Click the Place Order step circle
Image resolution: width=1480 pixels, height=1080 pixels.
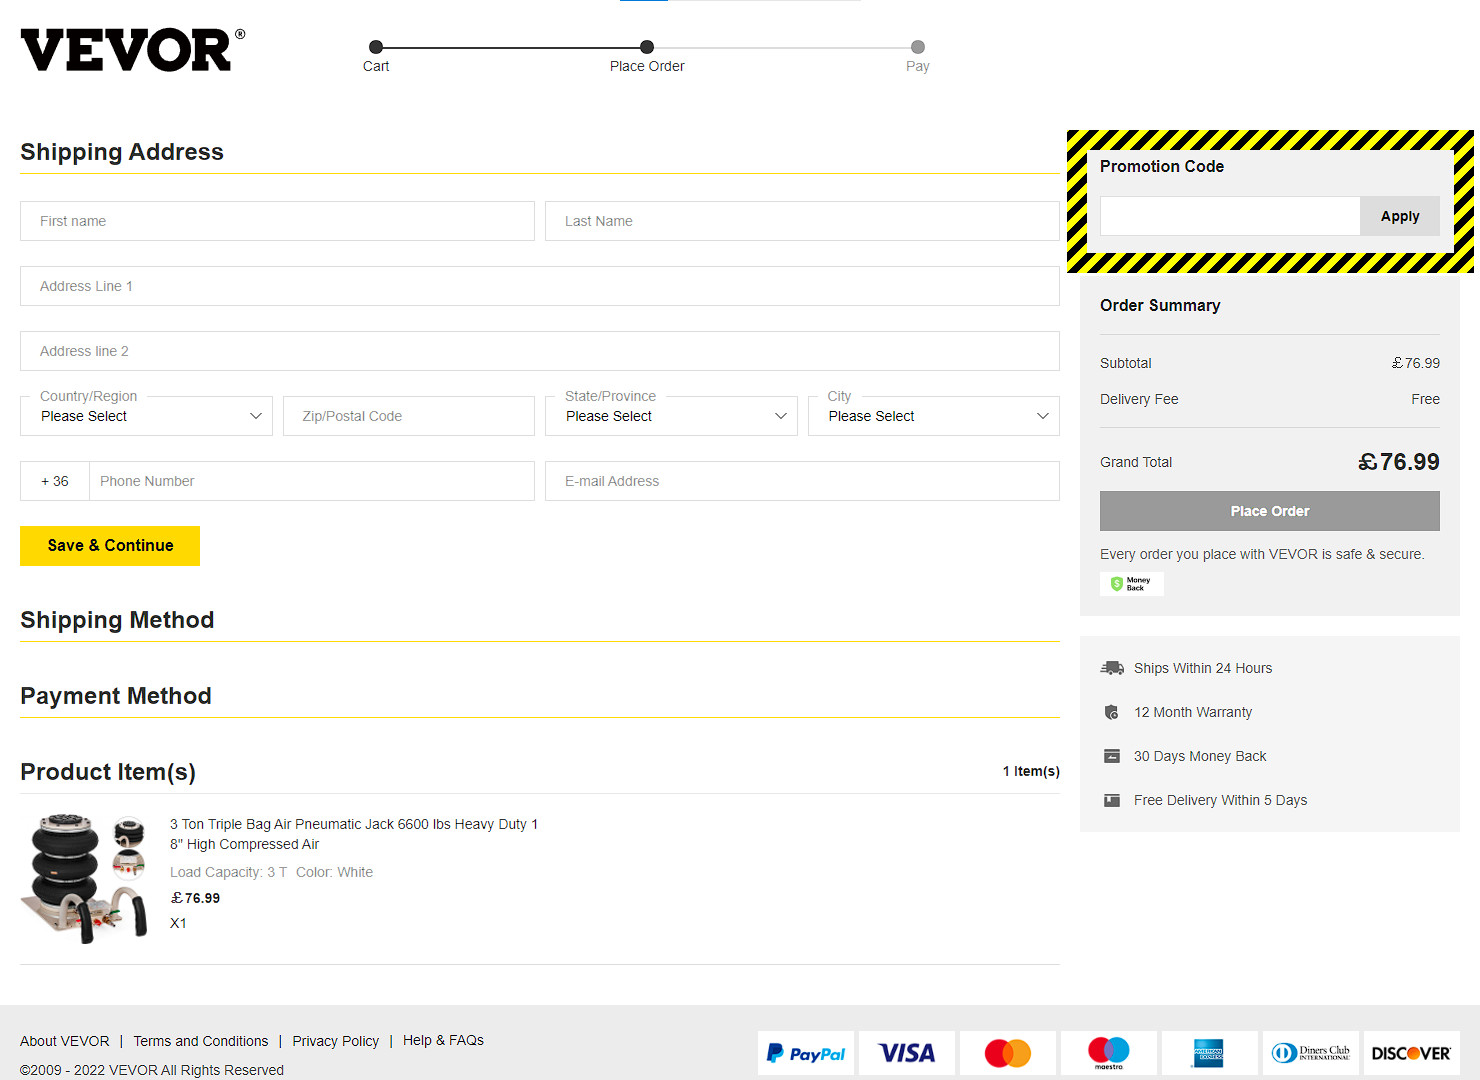[x=647, y=47]
